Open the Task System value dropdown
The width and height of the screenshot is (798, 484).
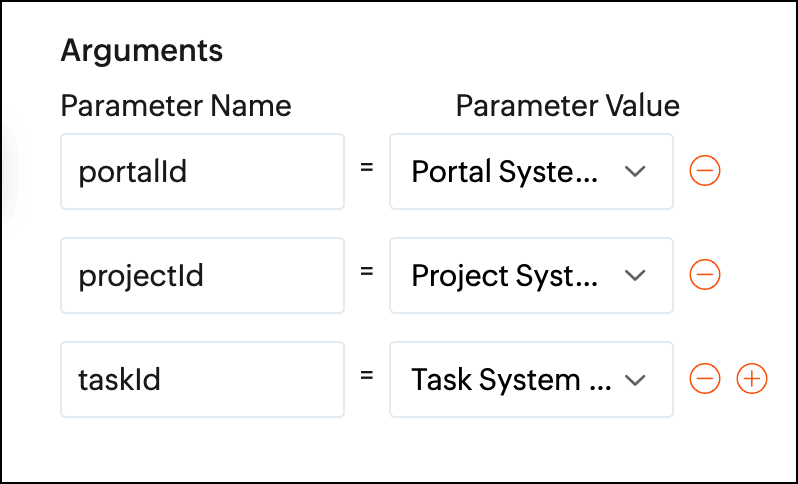pos(531,379)
